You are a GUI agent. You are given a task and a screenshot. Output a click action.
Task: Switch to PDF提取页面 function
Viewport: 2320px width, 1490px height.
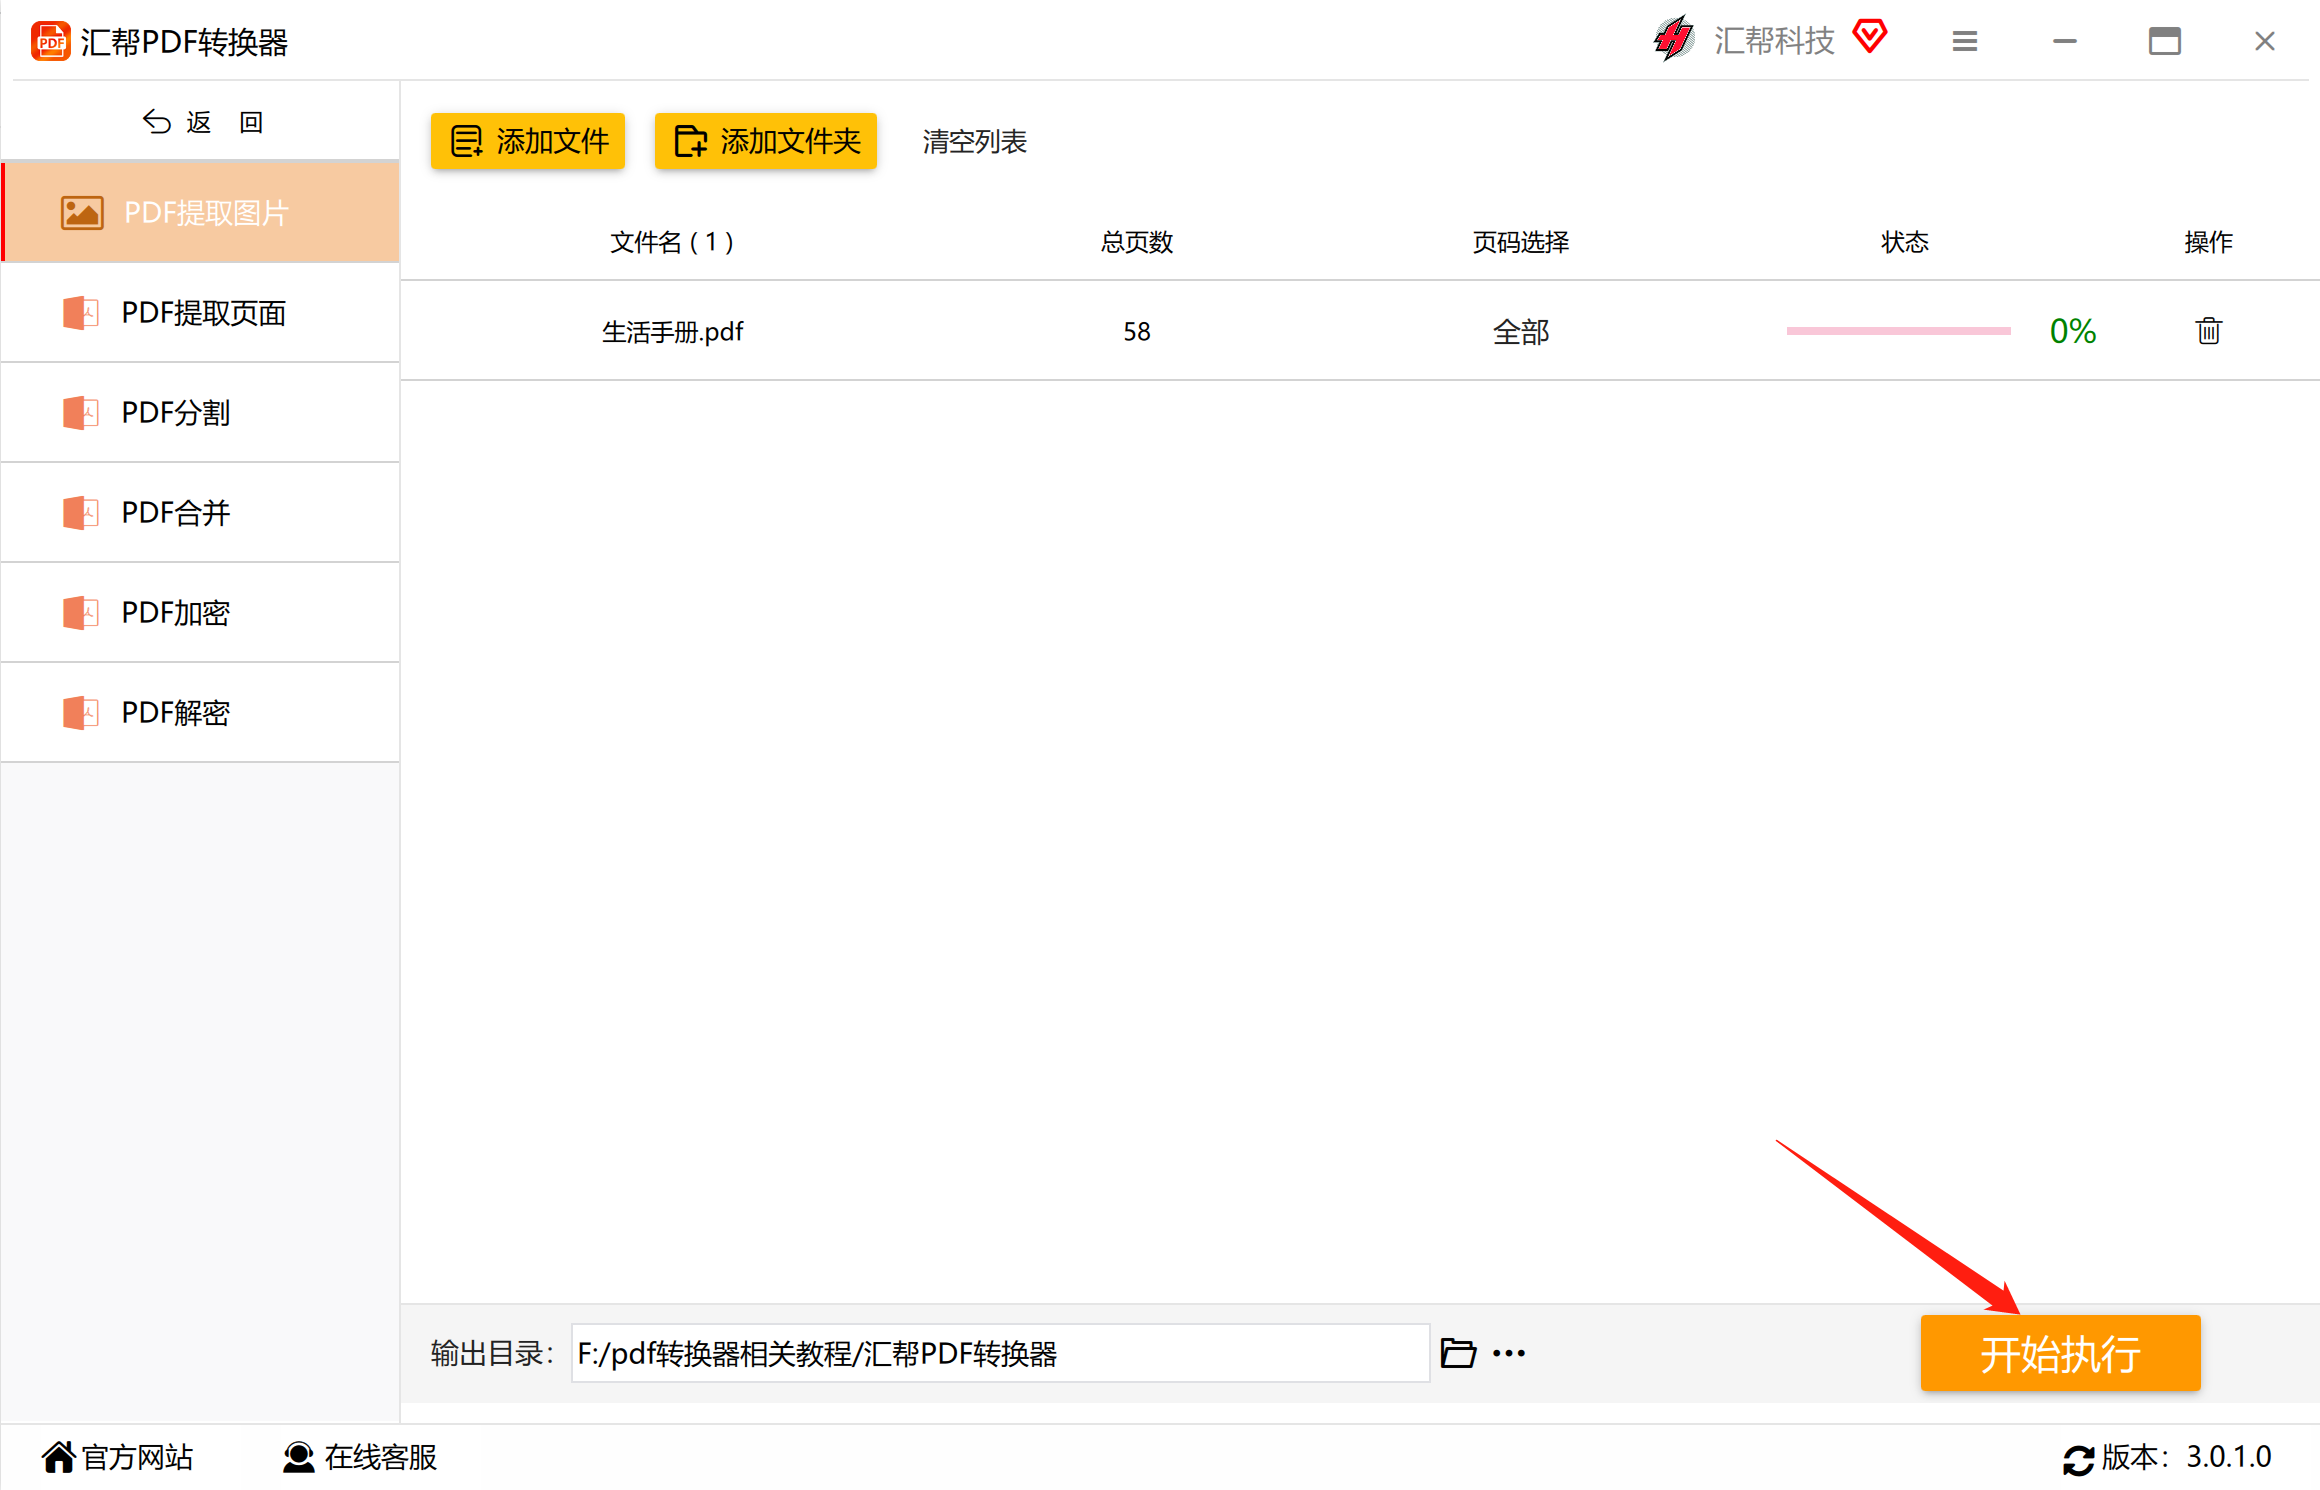[201, 313]
